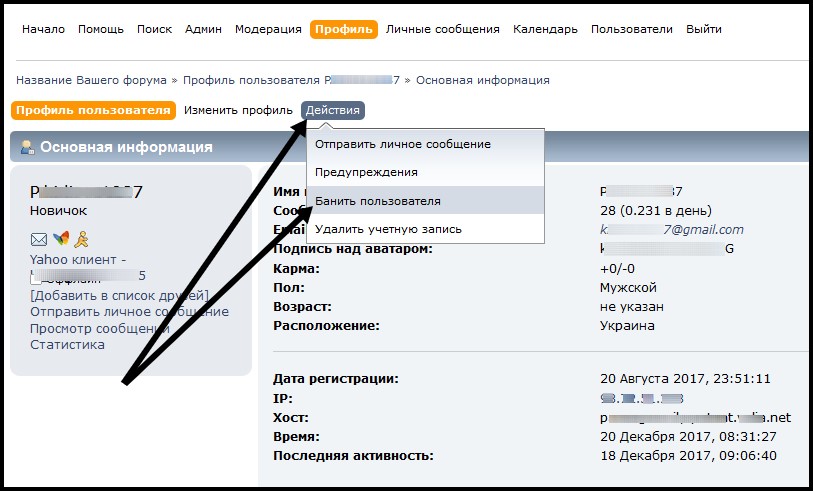The width and height of the screenshot is (813, 491).
Task: Select the Профиль пользователя button
Action: [94, 110]
